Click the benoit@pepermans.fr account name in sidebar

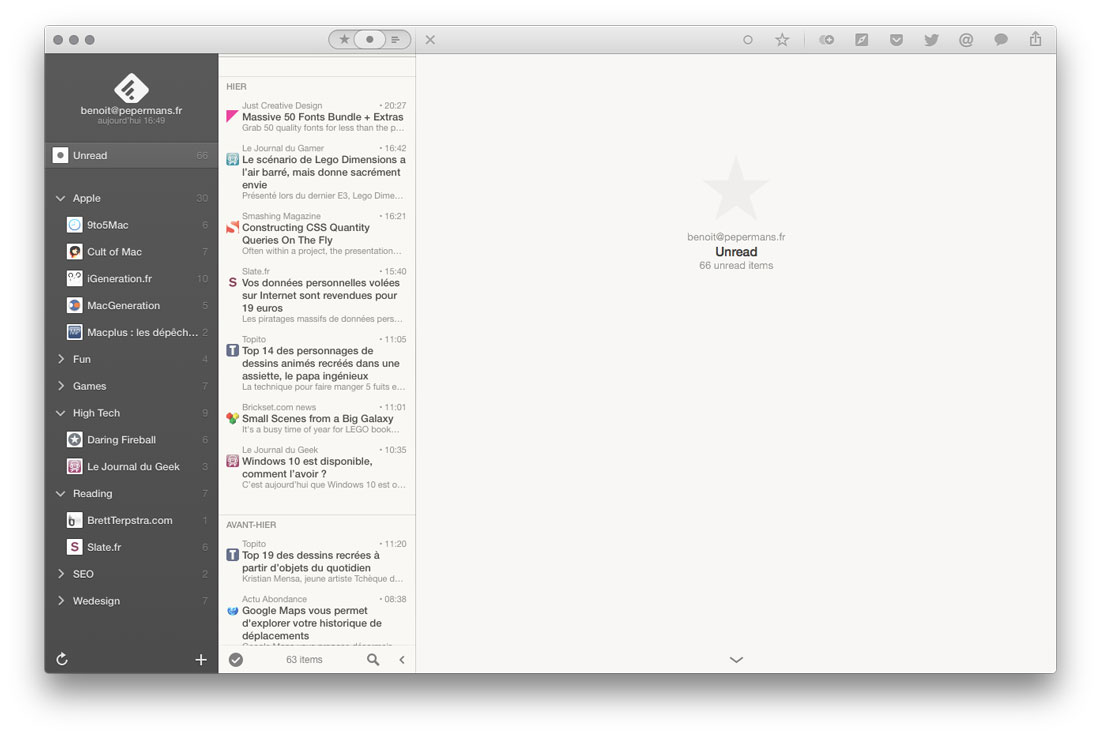click(131, 110)
